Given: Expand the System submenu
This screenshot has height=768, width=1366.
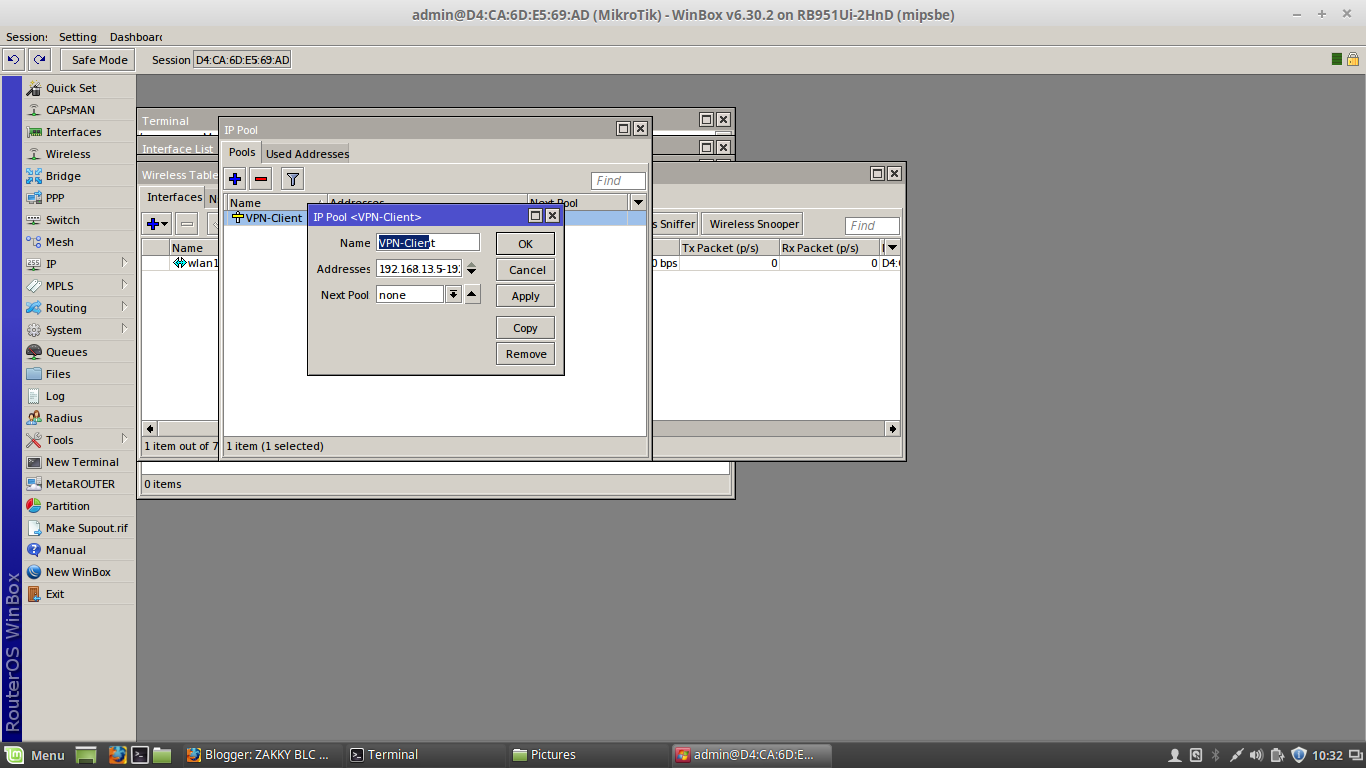Looking at the screenshot, I should pyautogui.click(x=79, y=330).
